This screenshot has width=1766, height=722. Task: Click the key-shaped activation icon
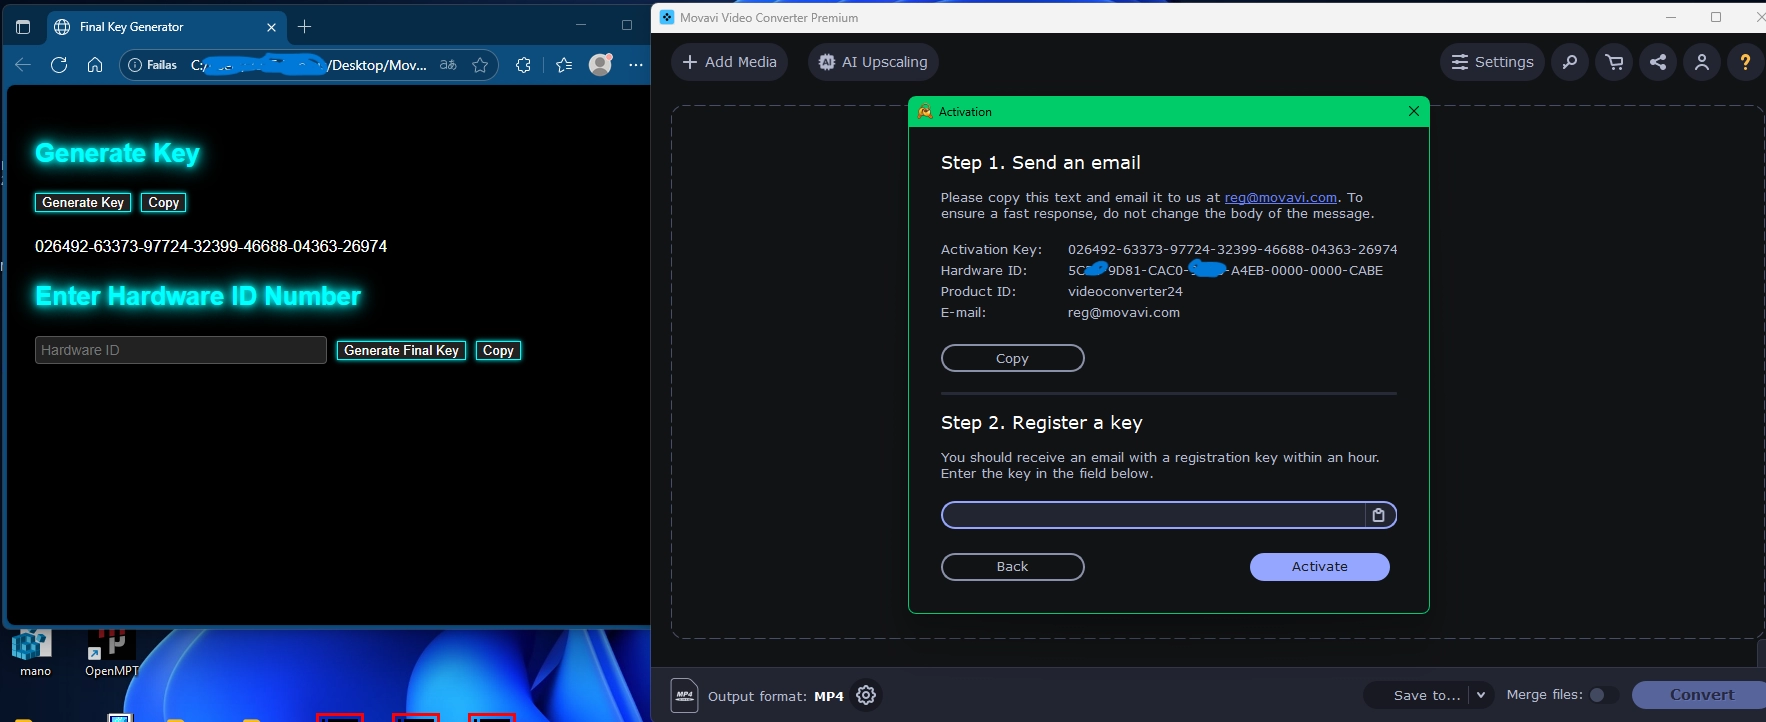click(x=1570, y=62)
